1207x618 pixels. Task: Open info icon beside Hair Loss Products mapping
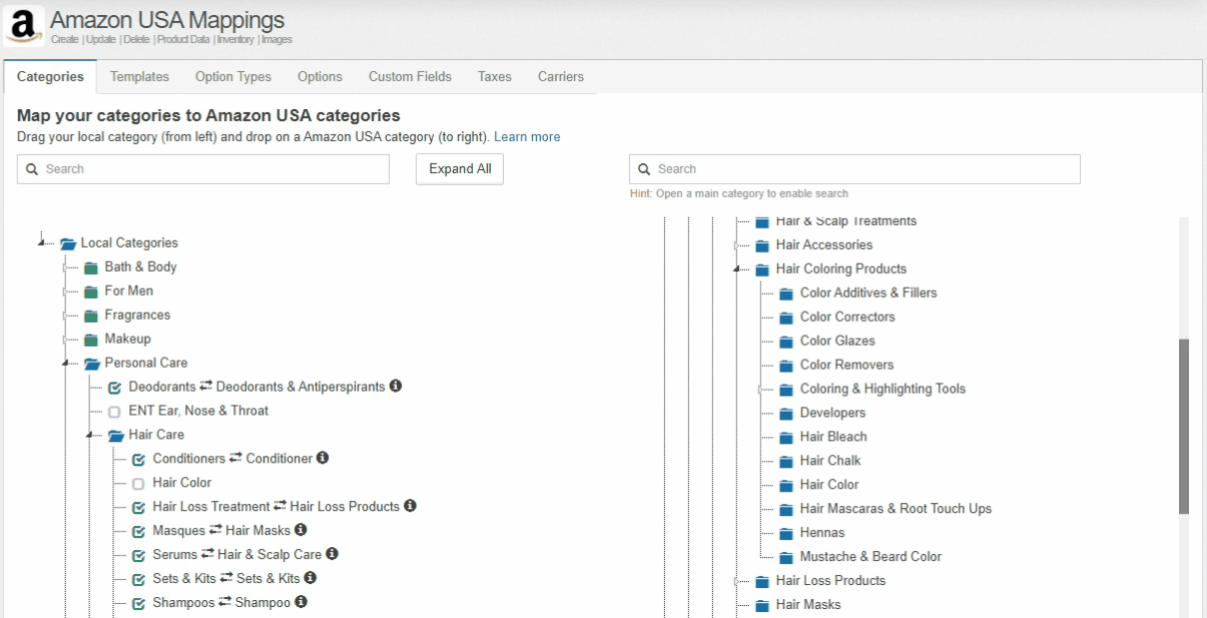pyautogui.click(x=410, y=506)
